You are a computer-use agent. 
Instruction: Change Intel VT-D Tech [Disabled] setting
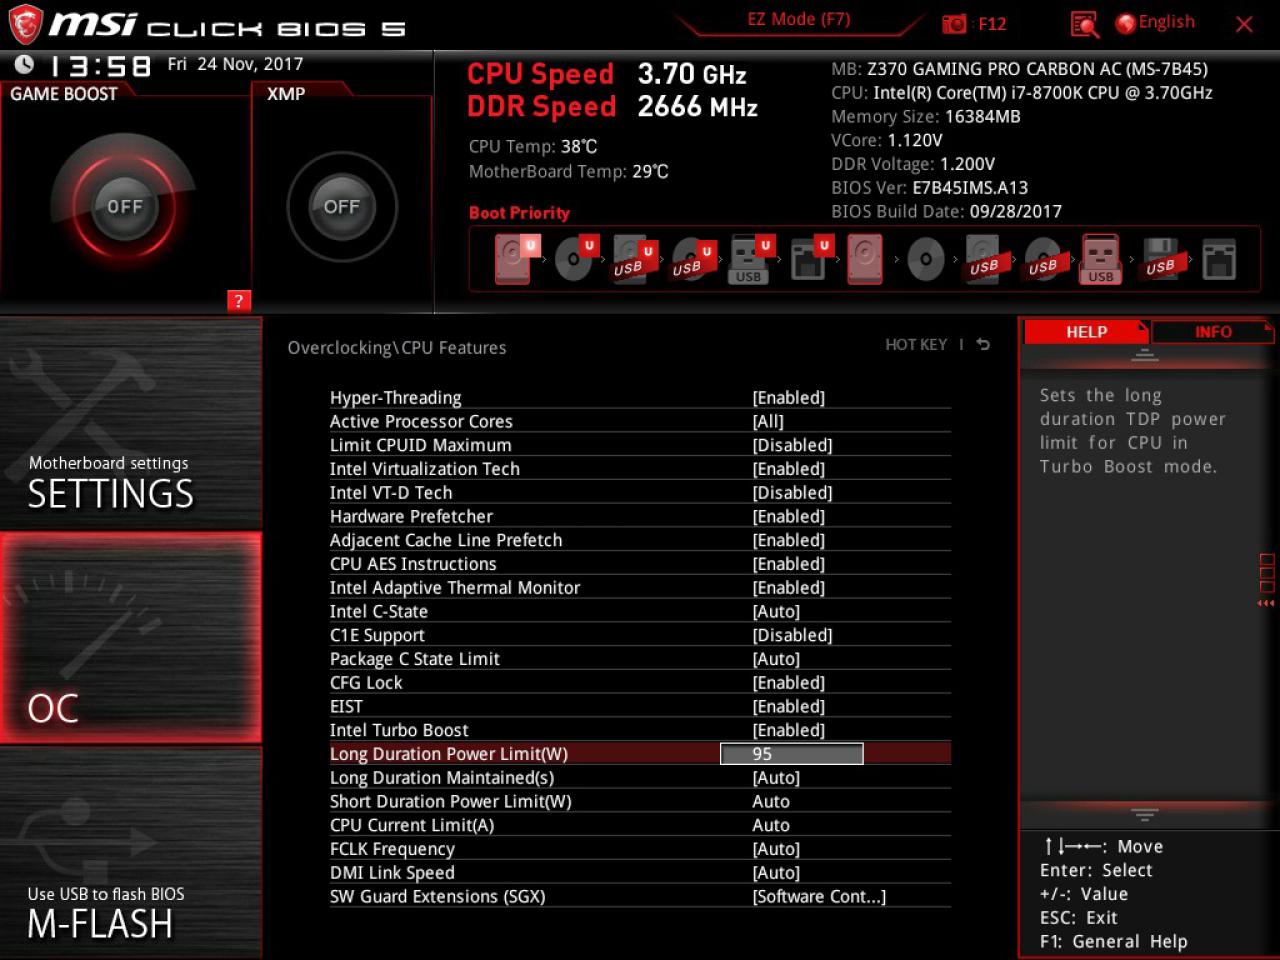(x=792, y=493)
